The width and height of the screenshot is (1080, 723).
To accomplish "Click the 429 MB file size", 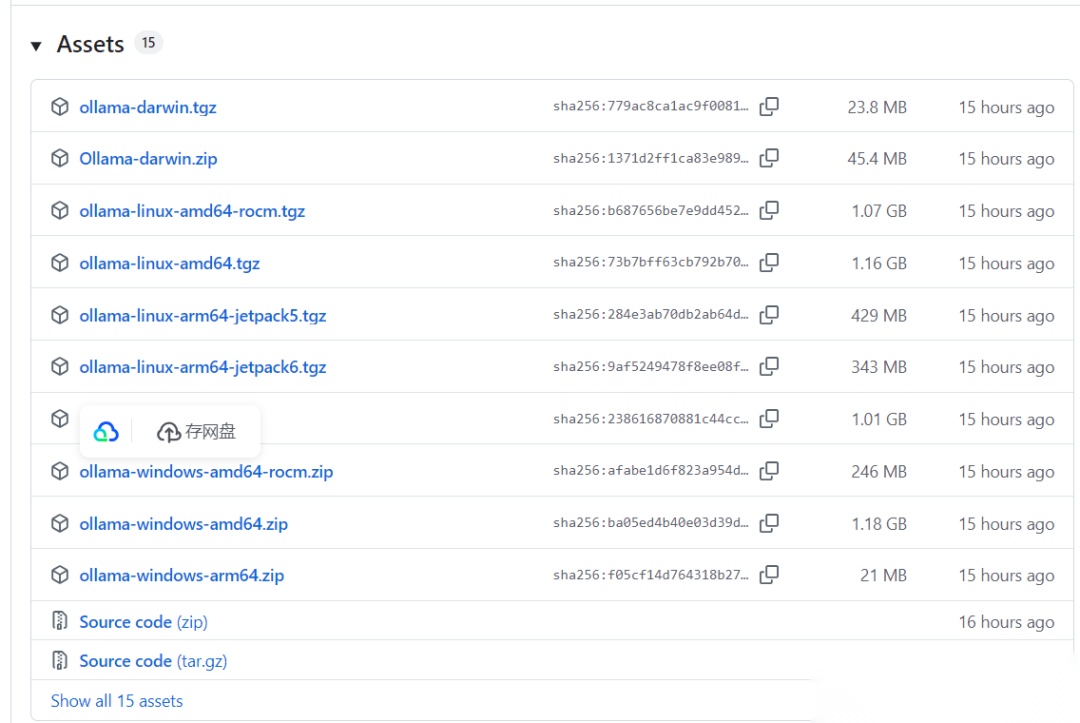I will tap(879, 316).
